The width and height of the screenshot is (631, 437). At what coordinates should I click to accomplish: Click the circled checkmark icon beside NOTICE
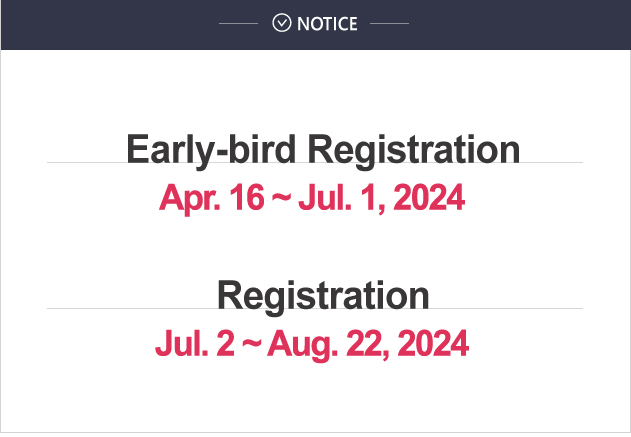(281, 23)
